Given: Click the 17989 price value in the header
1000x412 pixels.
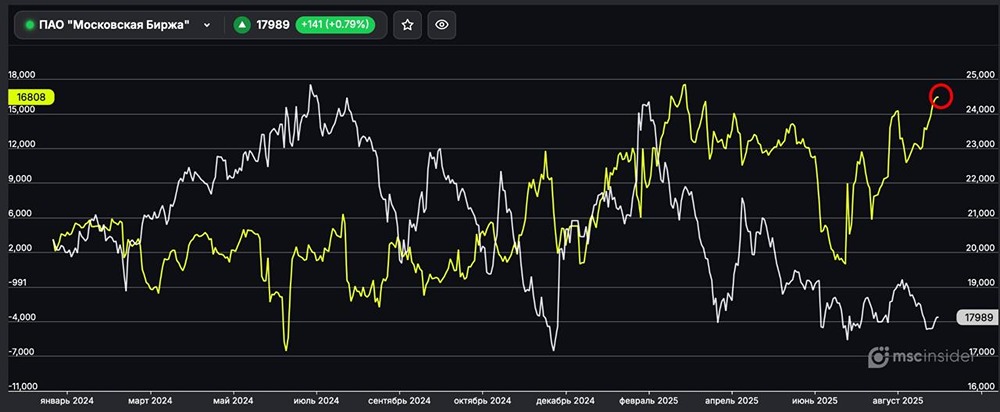Looking at the screenshot, I should click(273, 25).
